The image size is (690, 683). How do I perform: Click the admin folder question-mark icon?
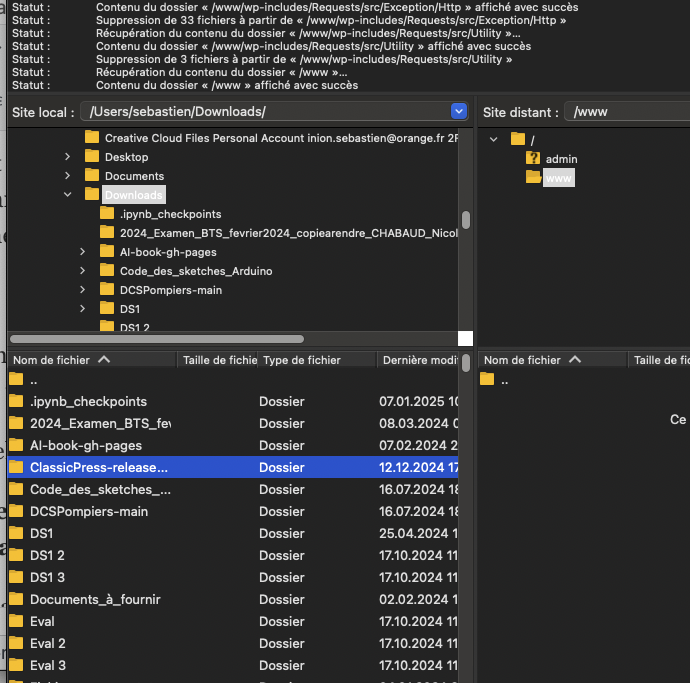(x=533, y=158)
